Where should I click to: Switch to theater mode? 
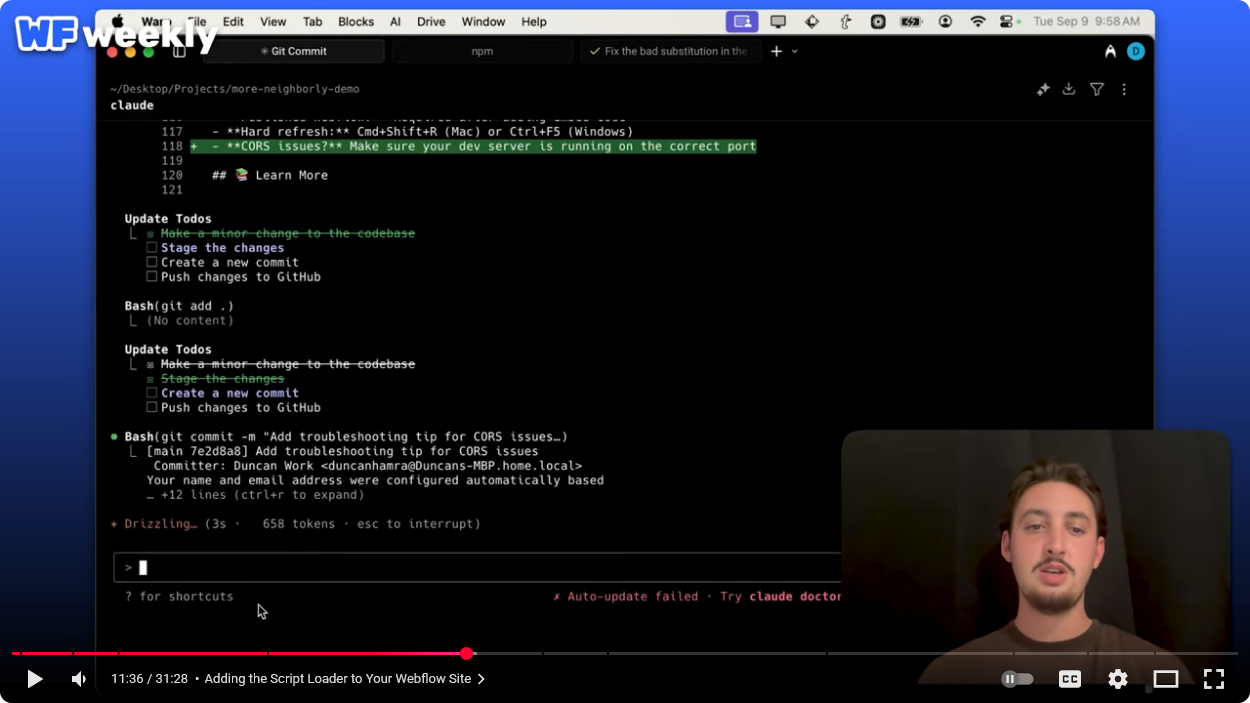pos(1166,679)
